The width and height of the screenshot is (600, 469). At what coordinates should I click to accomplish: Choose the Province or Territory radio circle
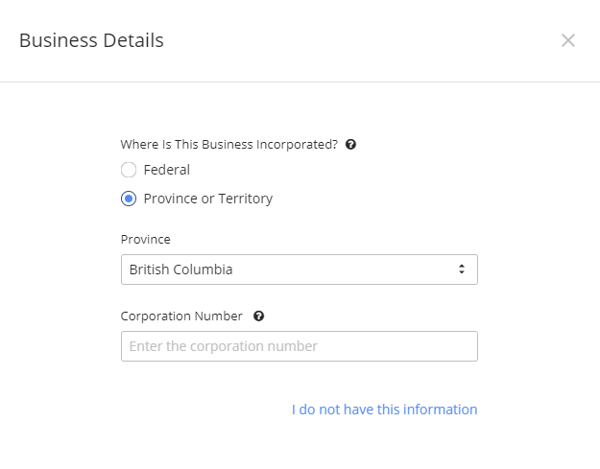point(129,199)
